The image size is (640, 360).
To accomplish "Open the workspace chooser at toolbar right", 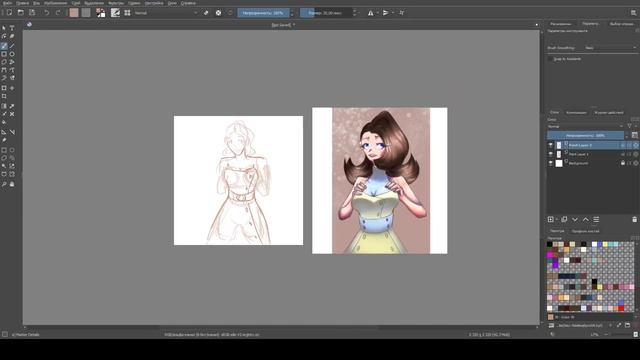I will 633,13.
